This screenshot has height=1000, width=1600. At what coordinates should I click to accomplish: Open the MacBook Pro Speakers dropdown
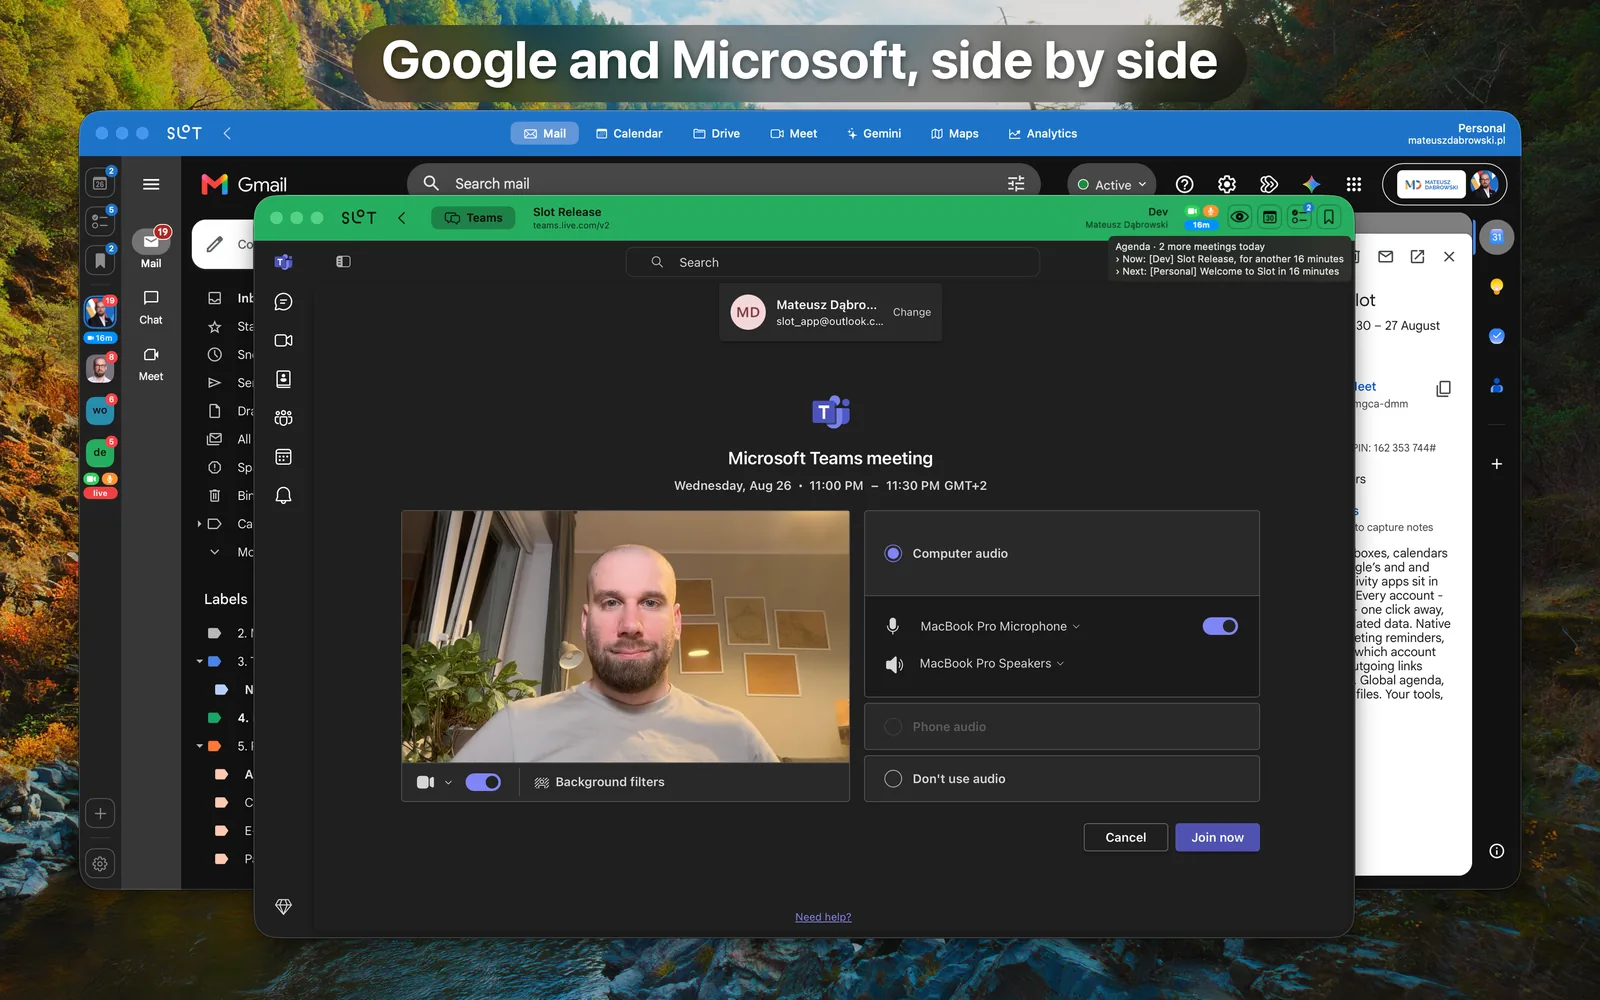[x=992, y=663]
